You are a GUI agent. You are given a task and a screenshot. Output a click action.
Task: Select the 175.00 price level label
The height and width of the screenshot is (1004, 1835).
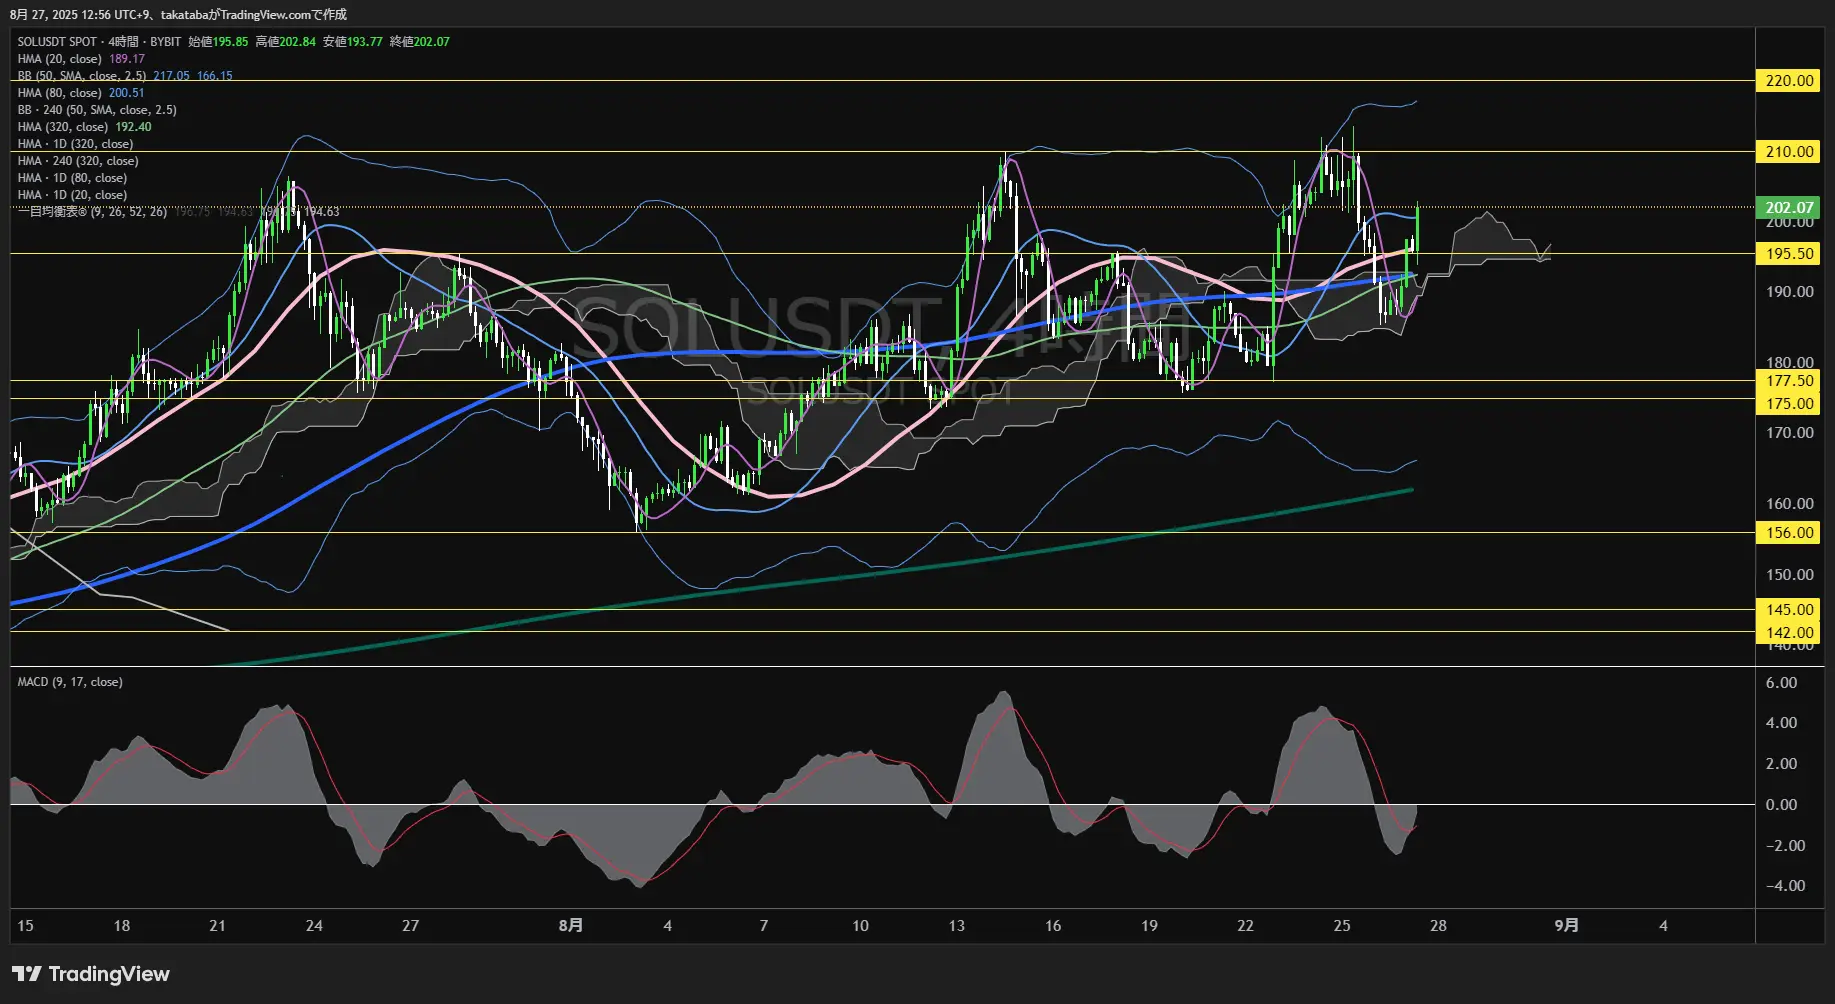click(1789, 404)
